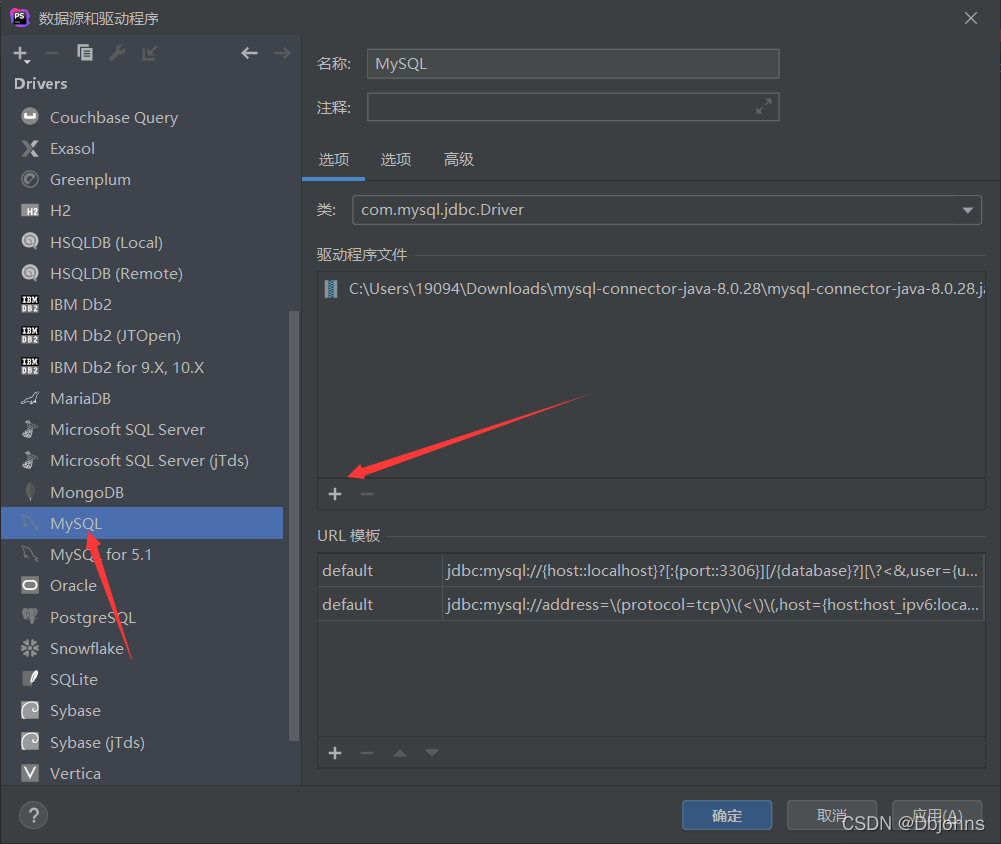Click the make global arrow icon
This screenshot has width=1001, height=844.
coord(149,53)
